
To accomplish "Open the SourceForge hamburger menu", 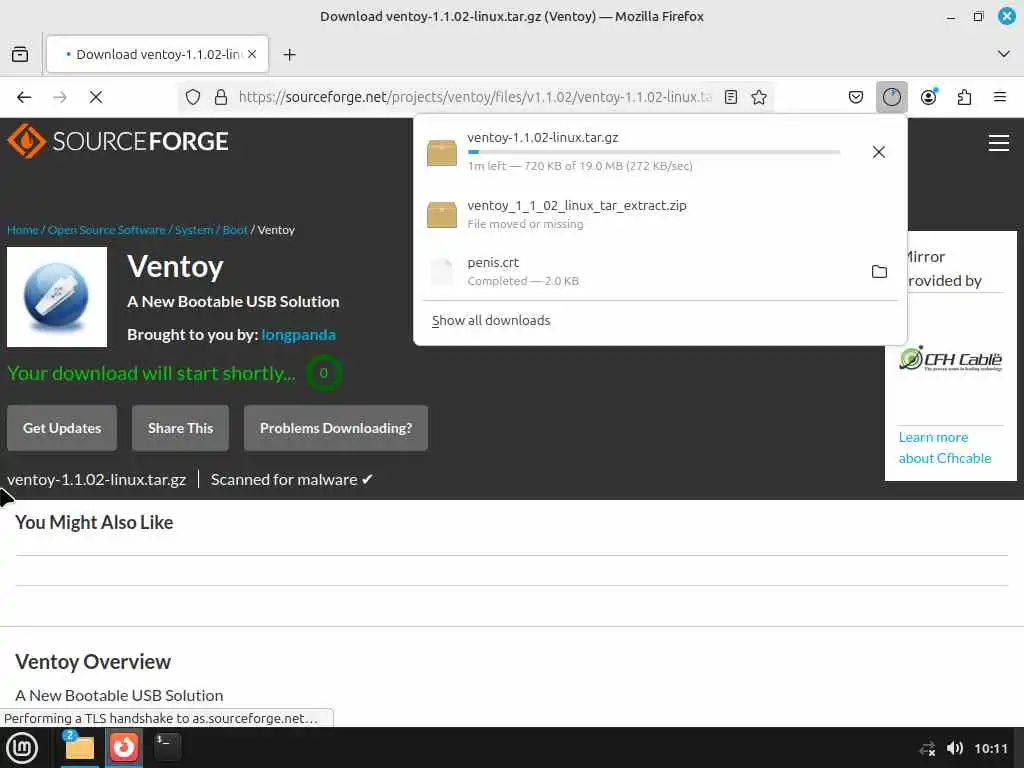I will 999,142.
